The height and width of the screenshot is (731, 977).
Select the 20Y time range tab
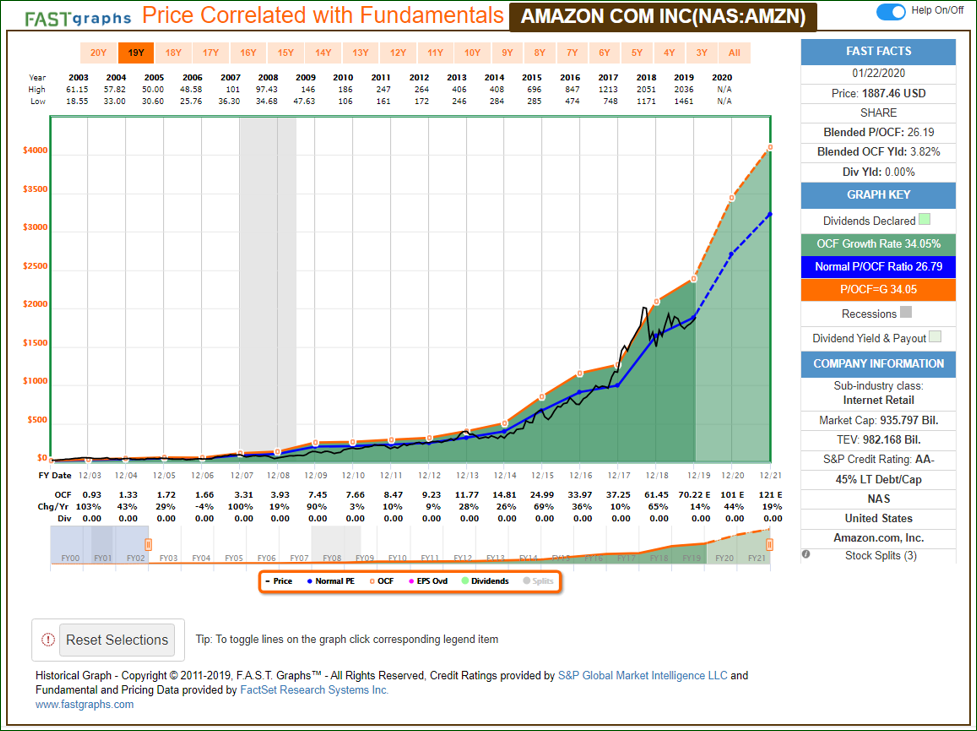98,53
